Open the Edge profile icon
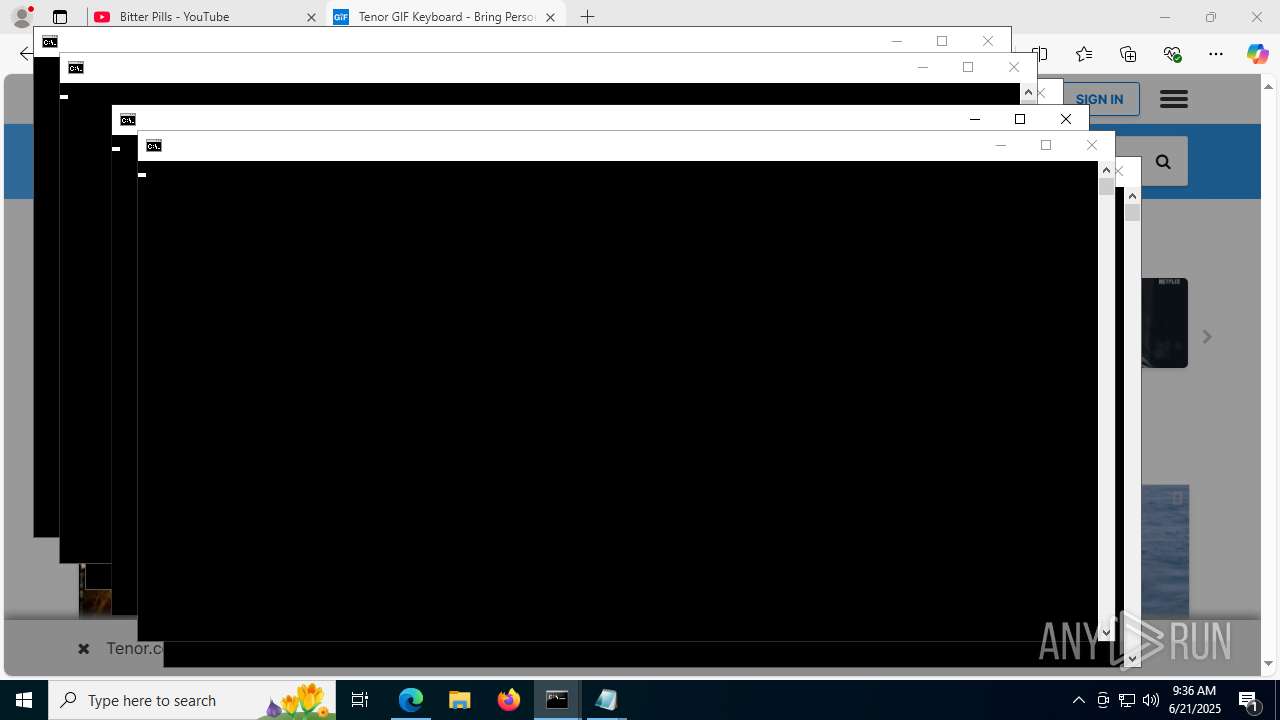1280x720 pixels. (x=22, y=16)
